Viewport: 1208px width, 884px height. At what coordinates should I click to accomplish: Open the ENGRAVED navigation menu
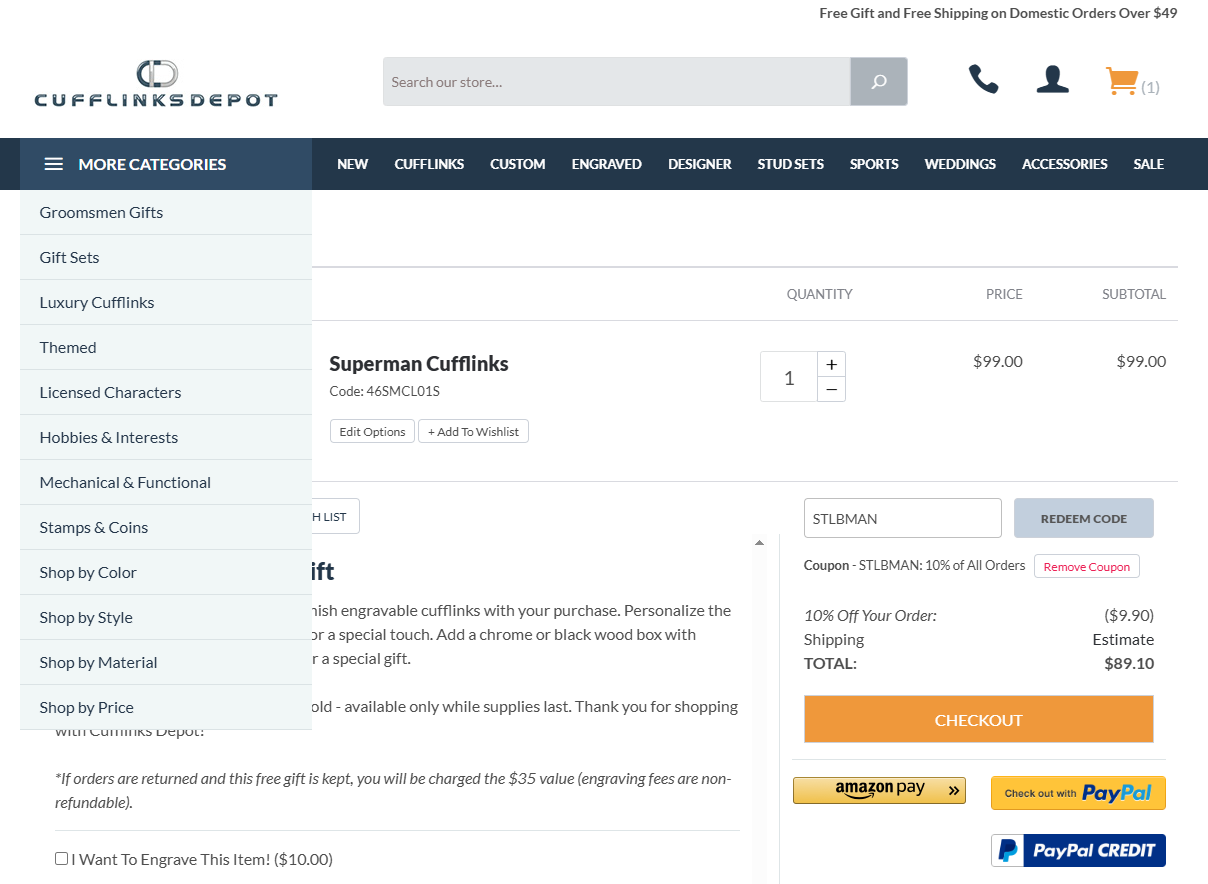tap(607, 164)
